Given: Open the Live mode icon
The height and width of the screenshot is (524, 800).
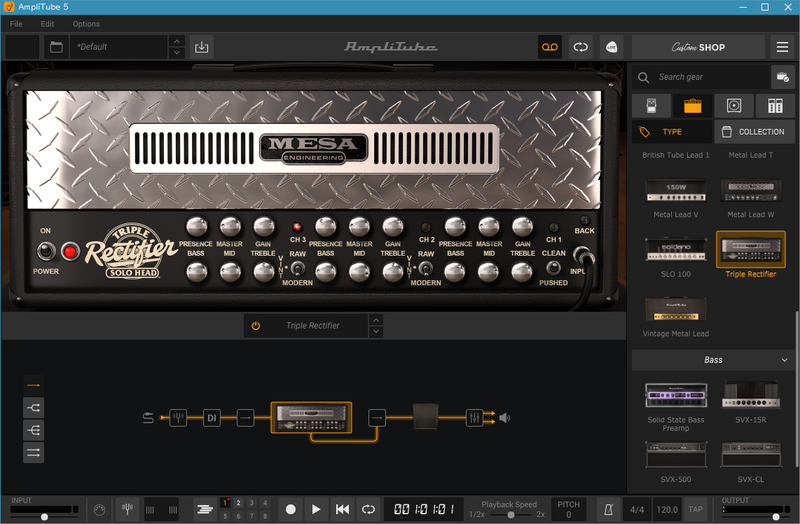Looking at the screenshot, I should point(611,47).
